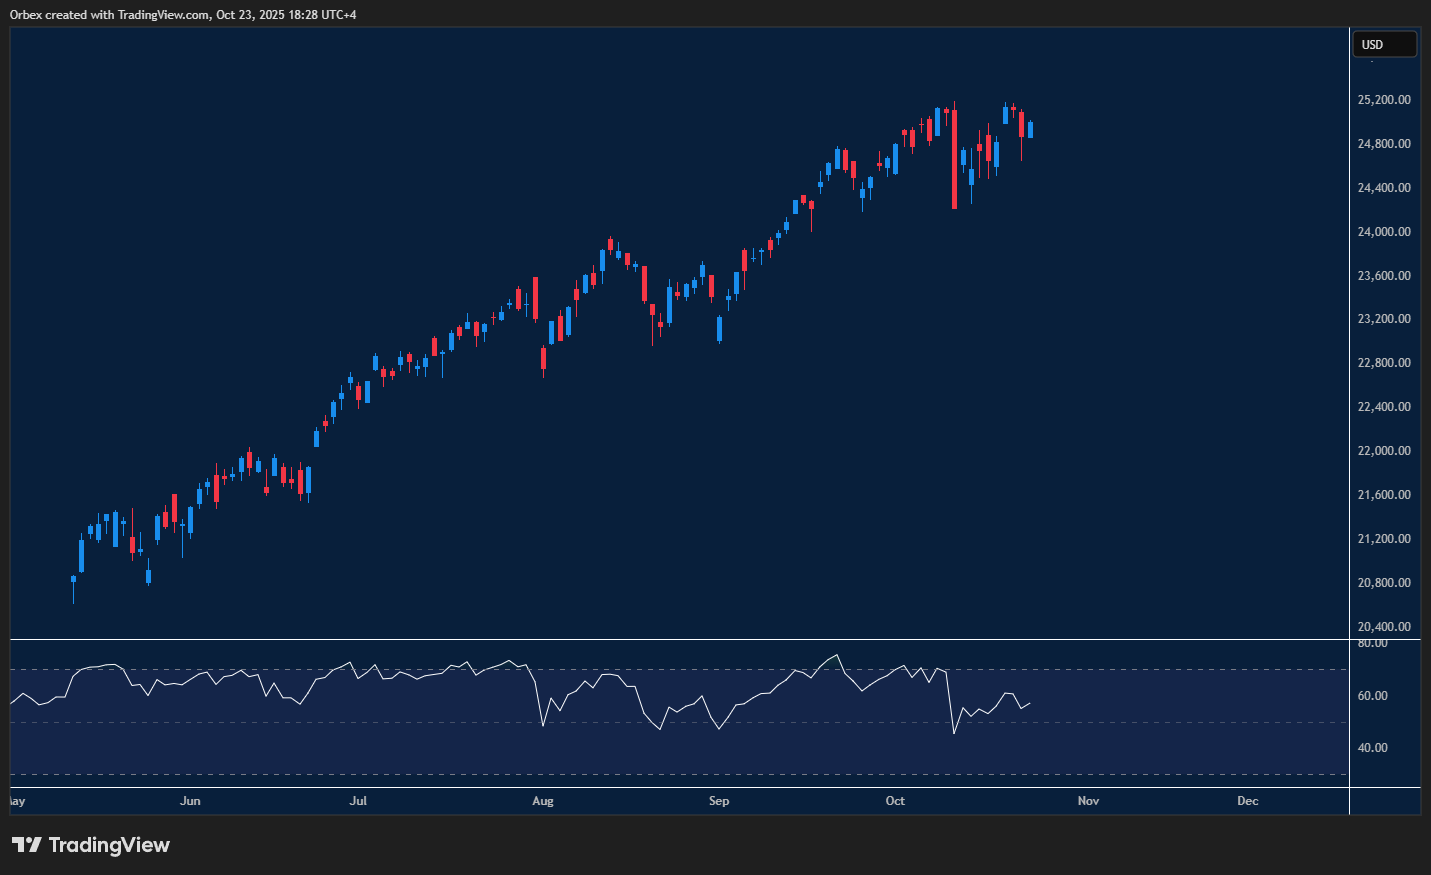This screenshot has width=1431, height=875.
Task: Select the 22,000.00 price scale label
Action: (1384, 451)
